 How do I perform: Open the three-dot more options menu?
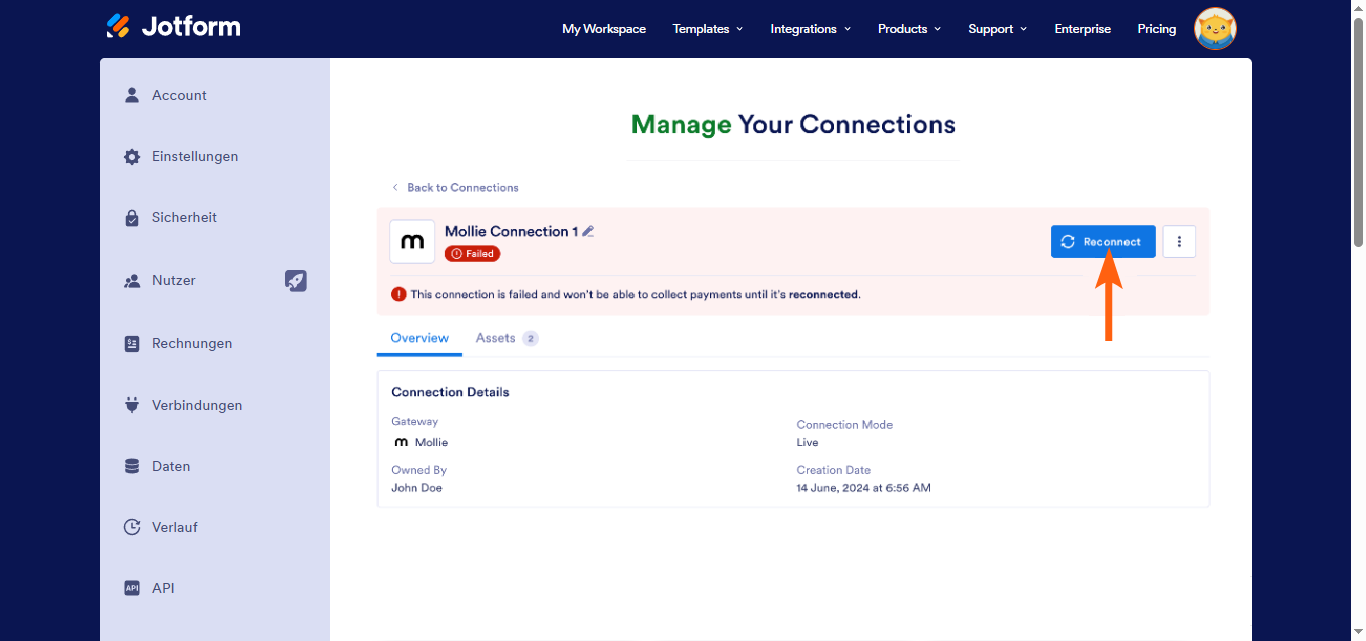point(1179,241)
